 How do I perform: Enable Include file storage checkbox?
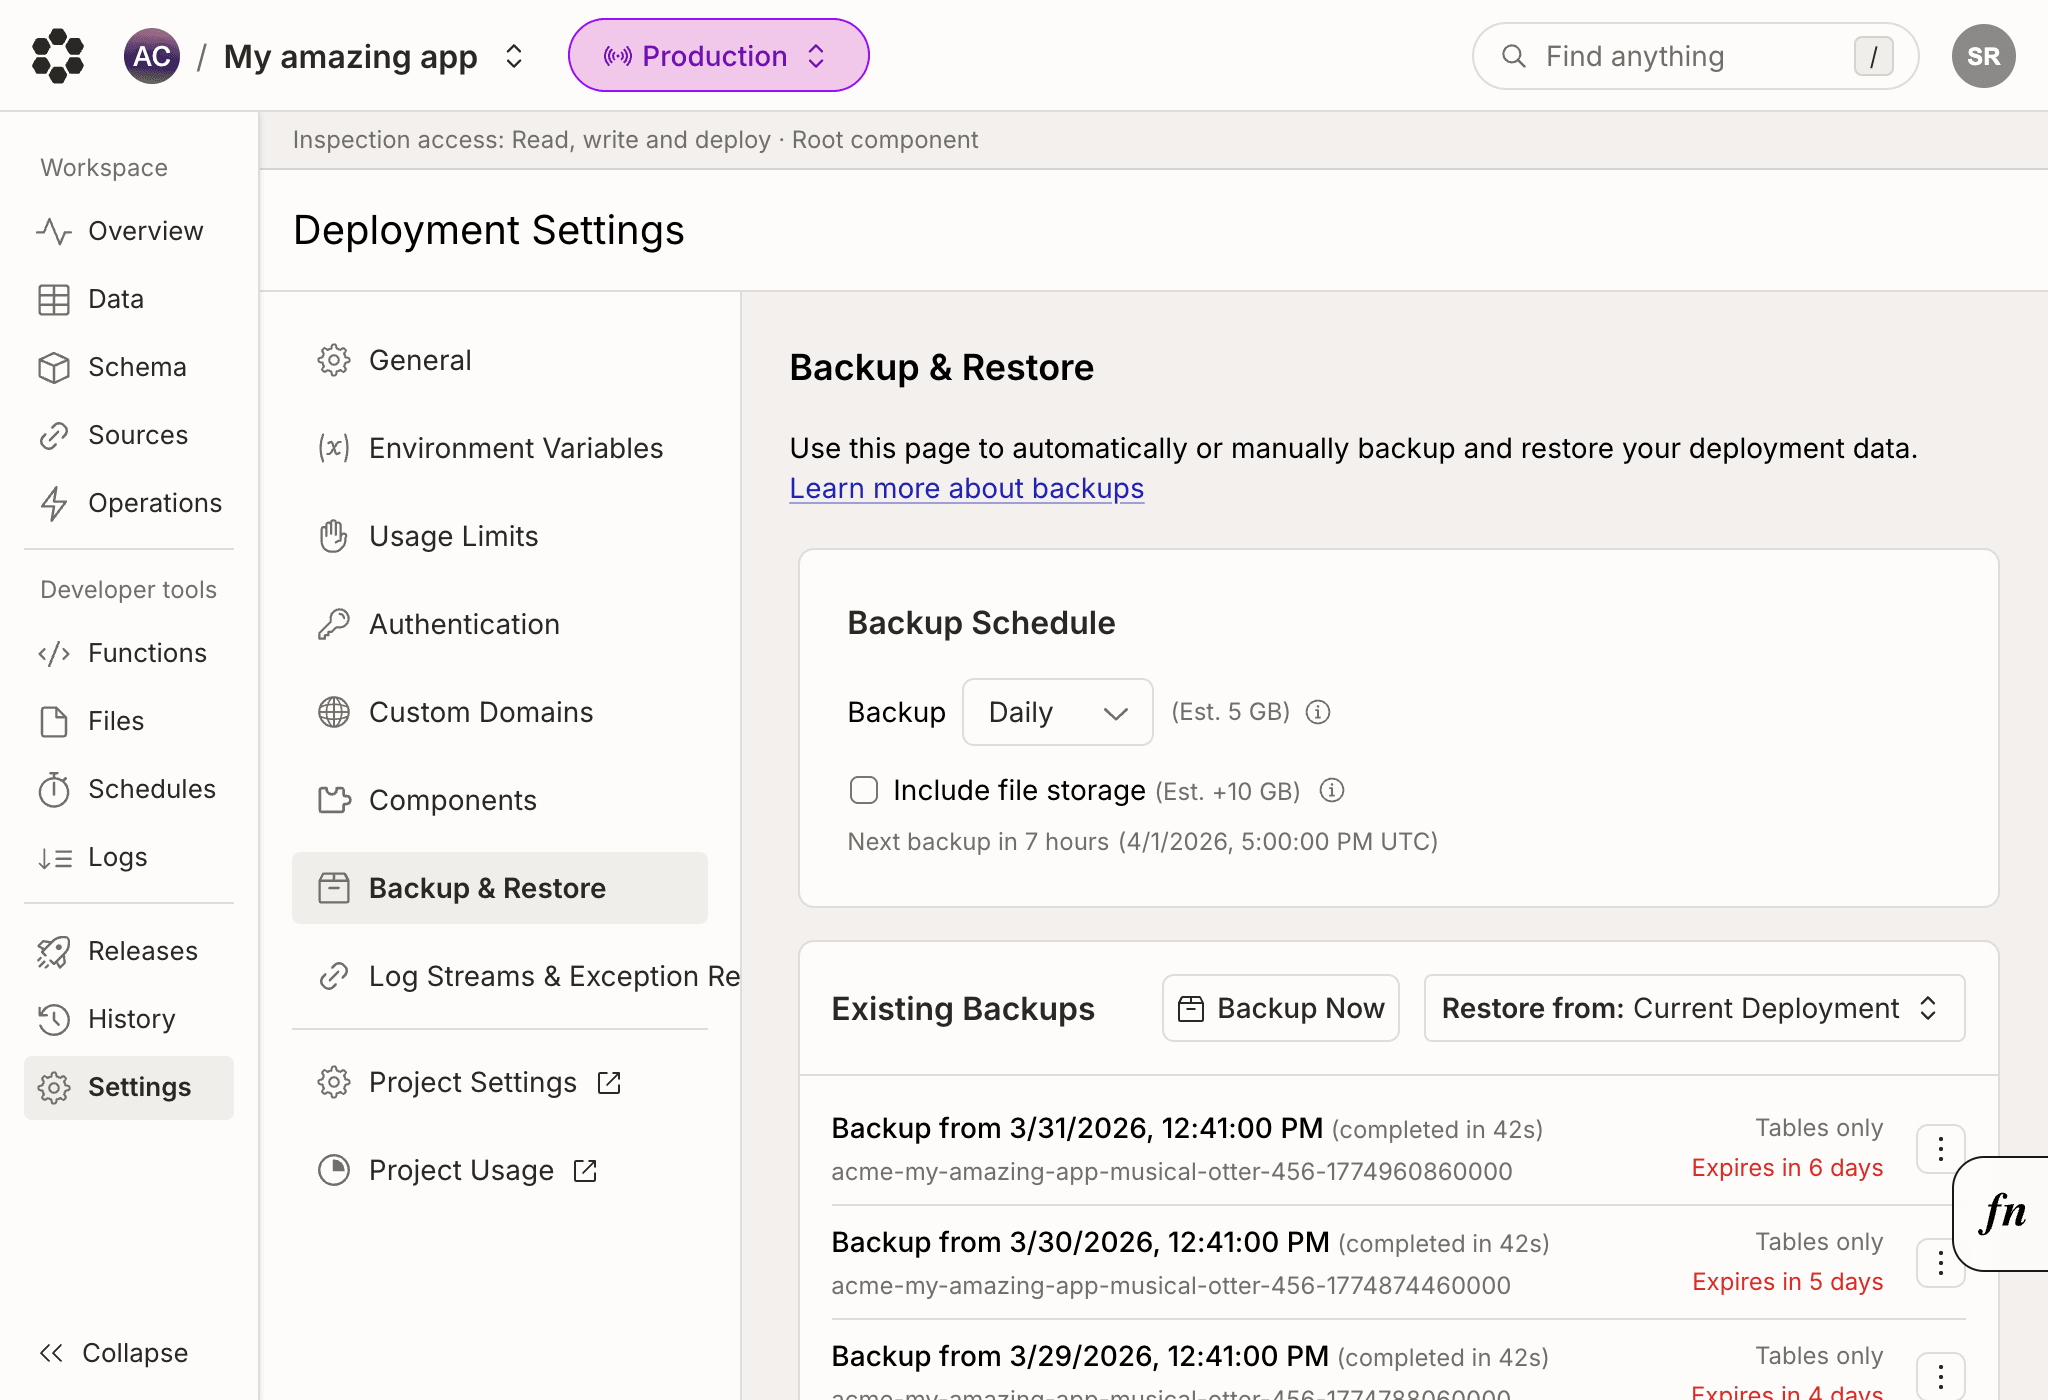(x=864, y=790)
